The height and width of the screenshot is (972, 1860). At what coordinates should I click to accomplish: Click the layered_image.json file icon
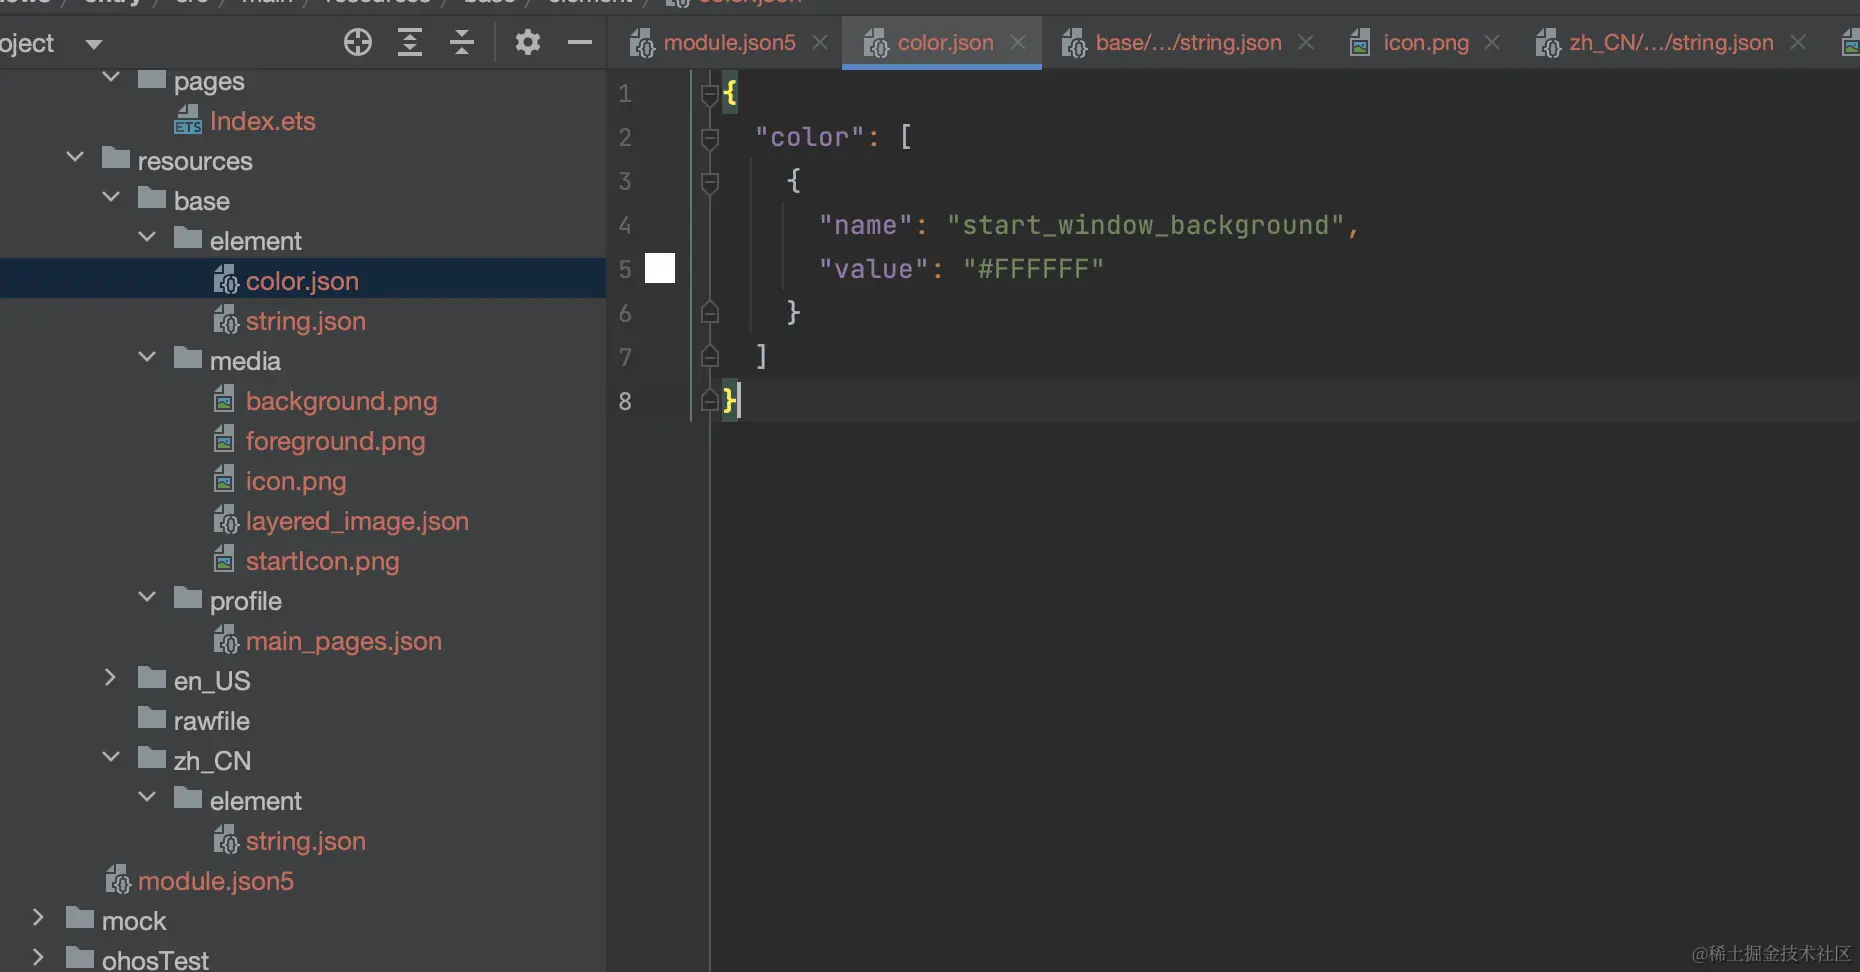[226, 520]
